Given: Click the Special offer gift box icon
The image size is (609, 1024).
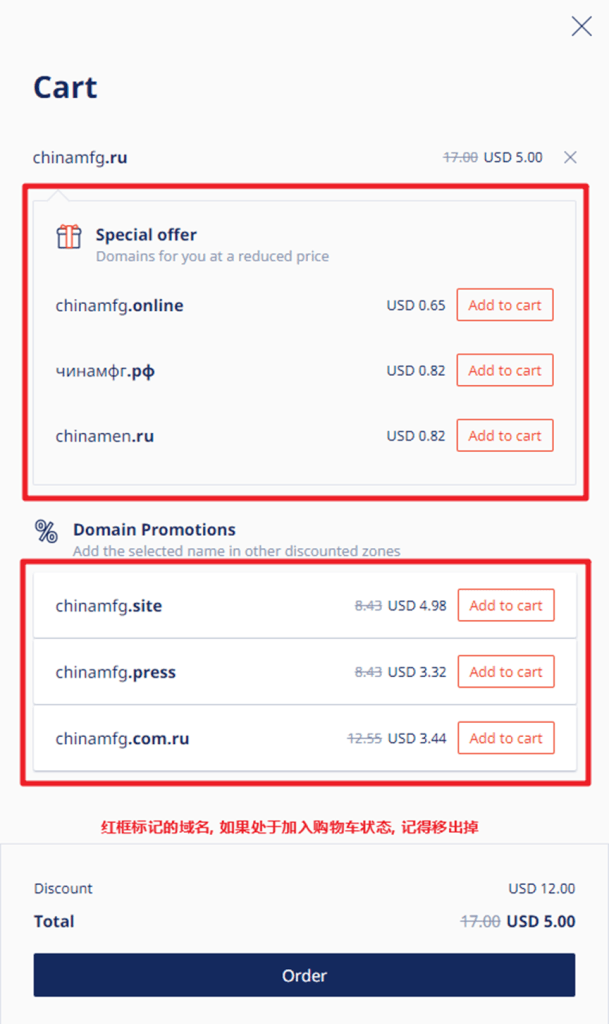Looking at the screenshot, I should [x=69, y=236].
